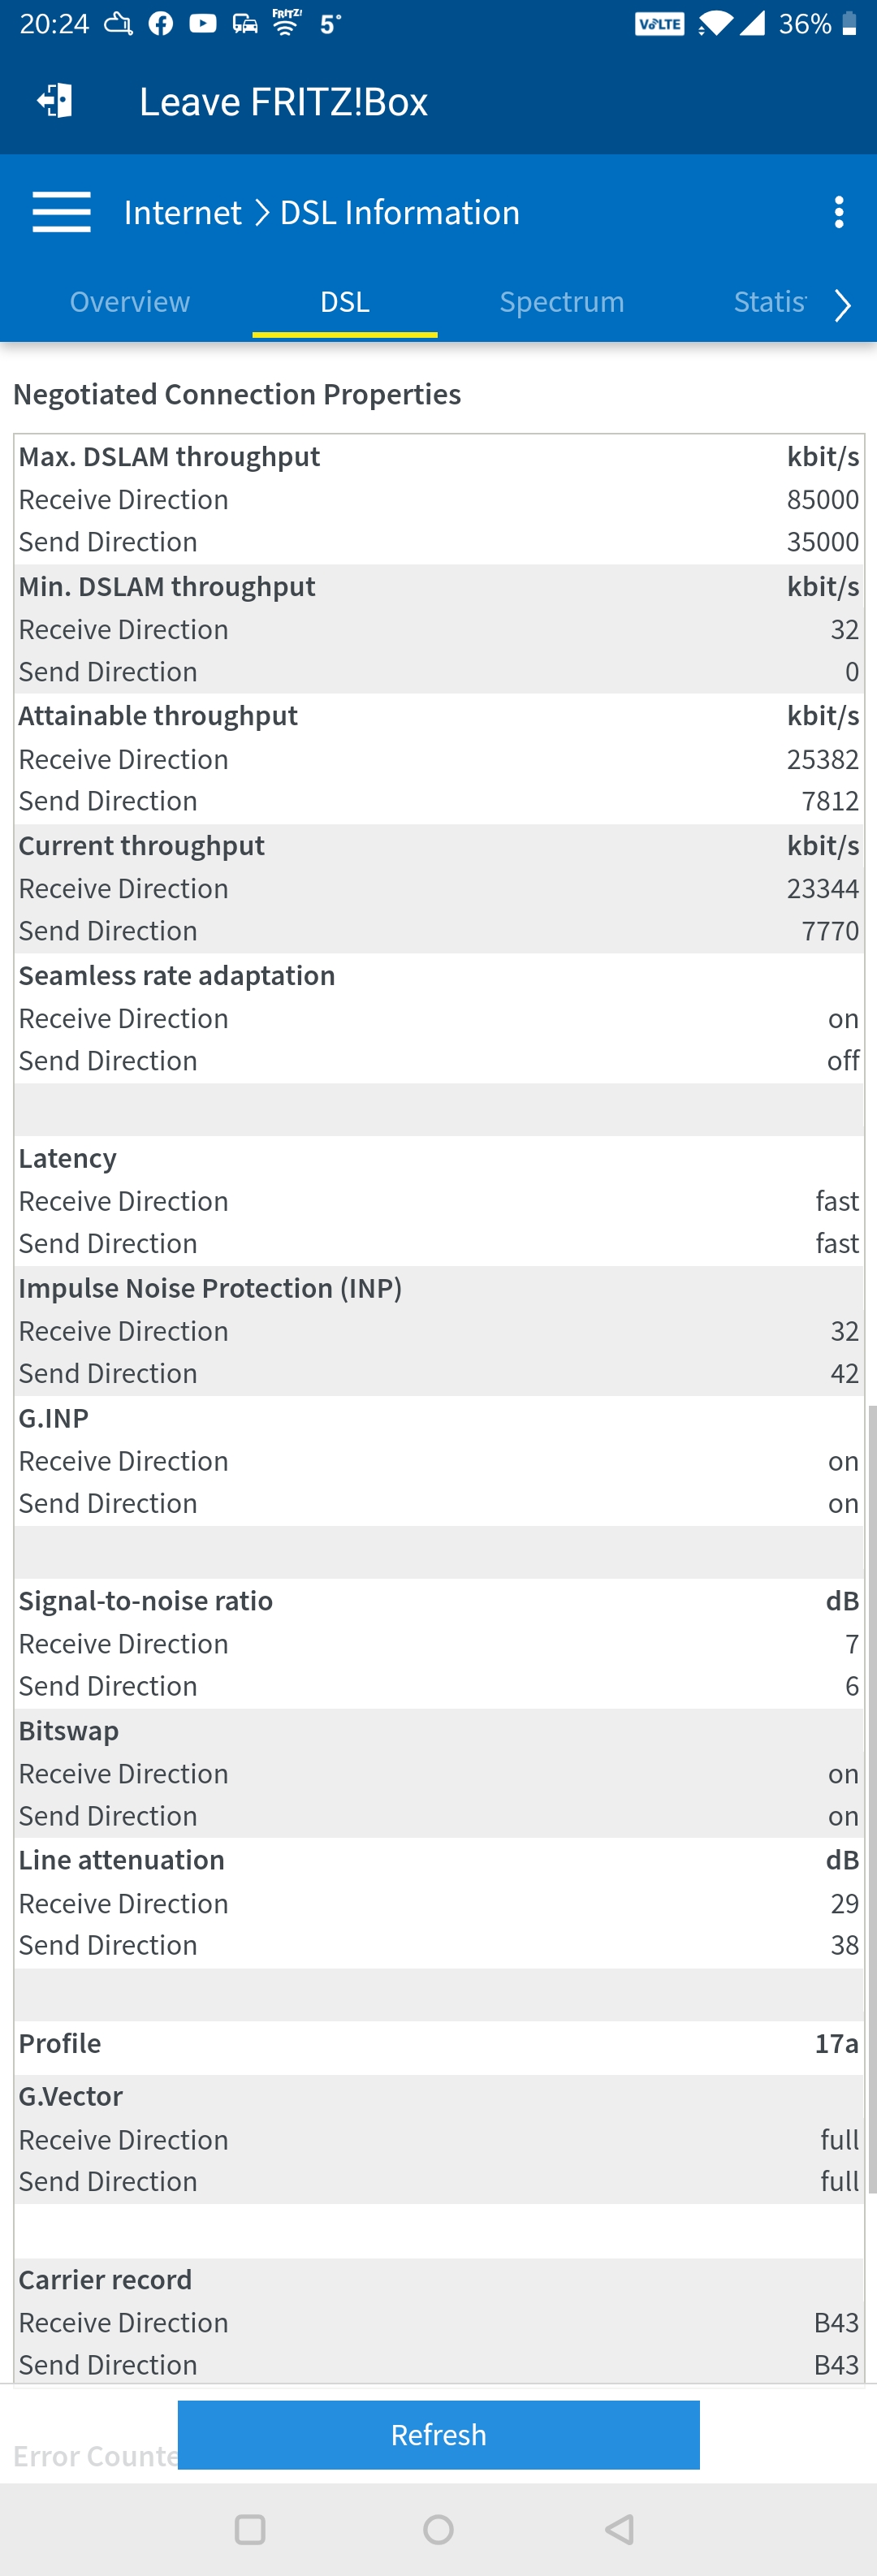Open the Spectrum tab
This screenshot has height=2576, width=877.
562,301
